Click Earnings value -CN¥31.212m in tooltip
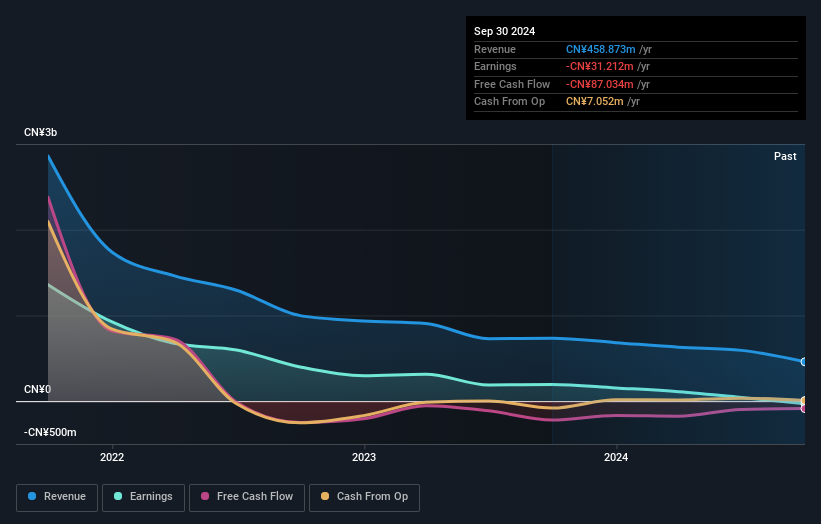 [600, 66]
